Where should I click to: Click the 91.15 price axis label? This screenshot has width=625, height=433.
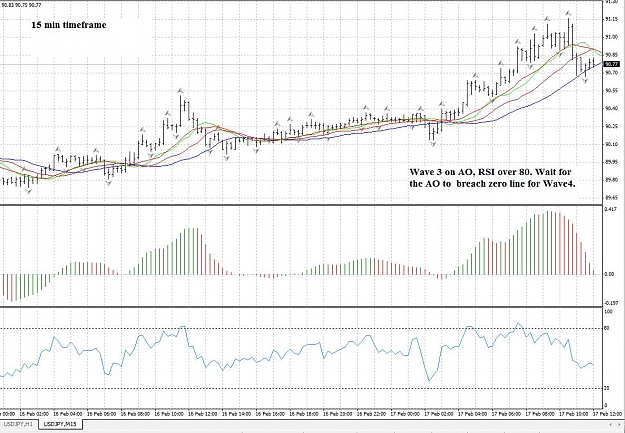point(611,19)
